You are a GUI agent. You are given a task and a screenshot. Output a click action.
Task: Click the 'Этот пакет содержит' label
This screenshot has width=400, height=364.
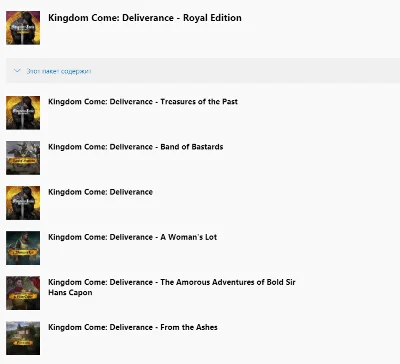[59, 71]
